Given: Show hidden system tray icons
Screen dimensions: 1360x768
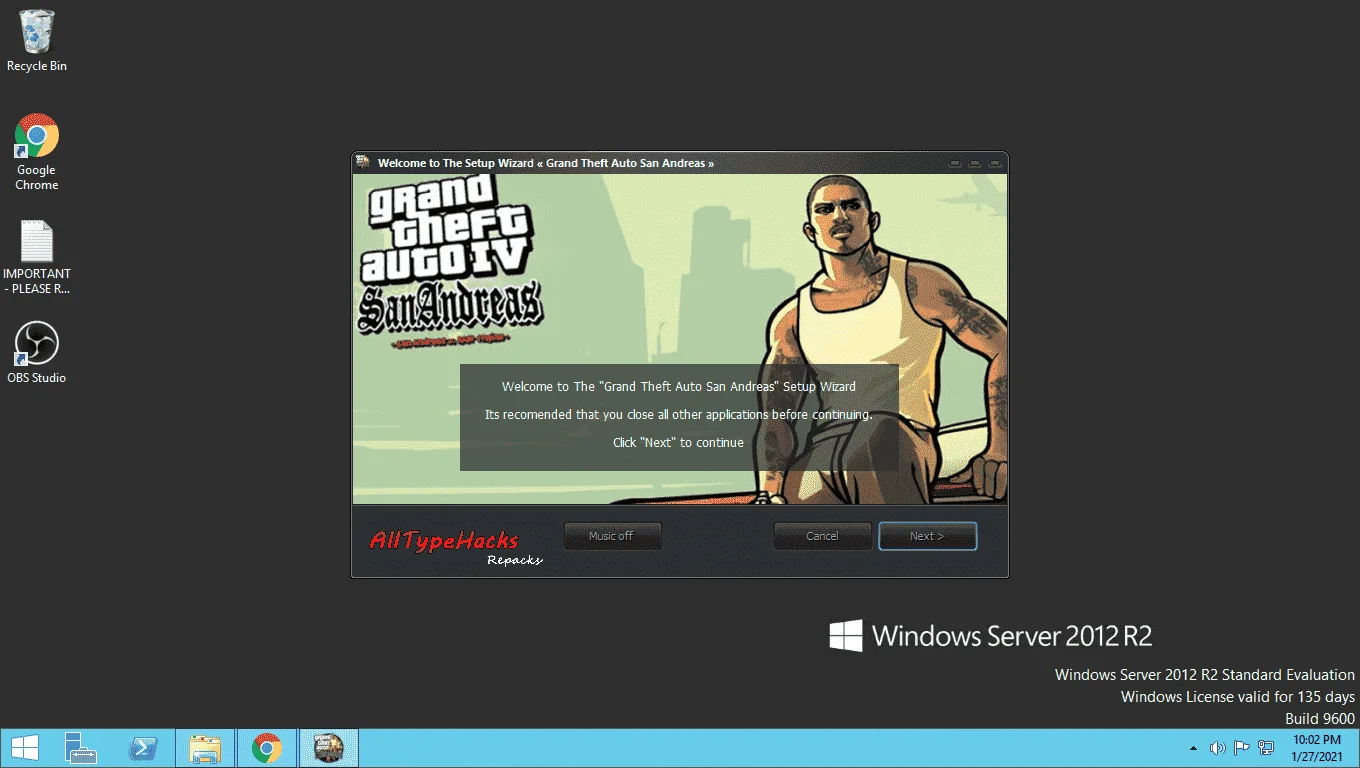Looking at the screenshot, I should point(1193,748).
